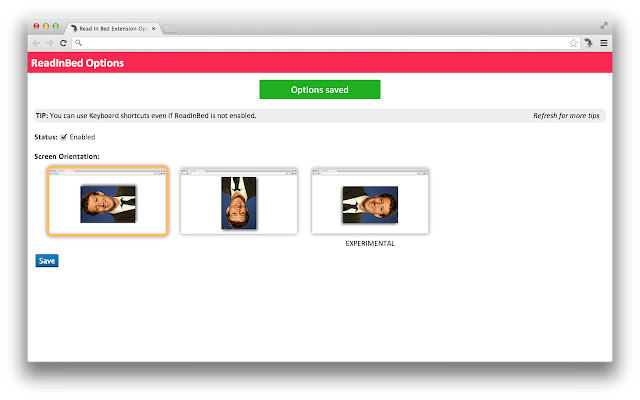Open the ReadInBed extension toolbar icon
Image resolution: width=640 pixels, height=400 pixels.
(x=589, y=42)
